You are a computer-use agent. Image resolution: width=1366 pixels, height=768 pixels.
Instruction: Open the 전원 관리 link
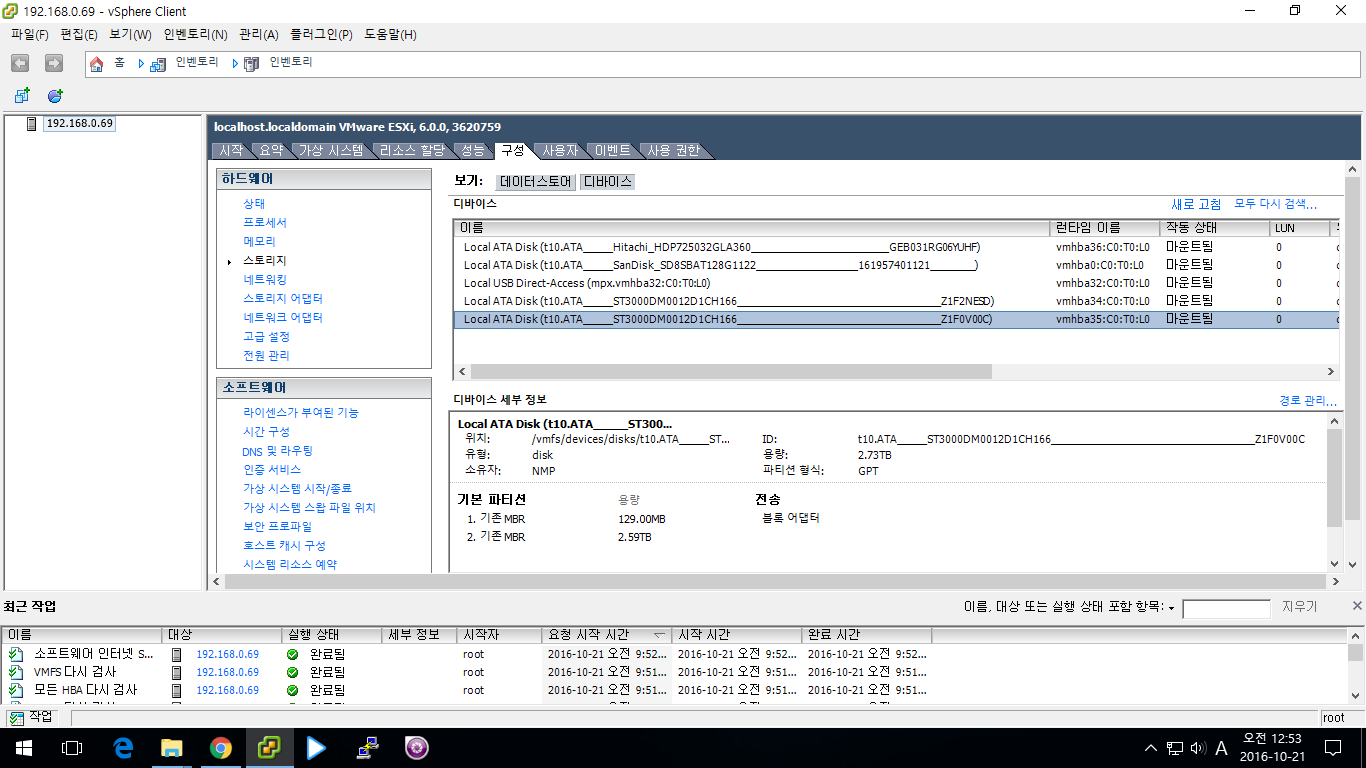266,355
